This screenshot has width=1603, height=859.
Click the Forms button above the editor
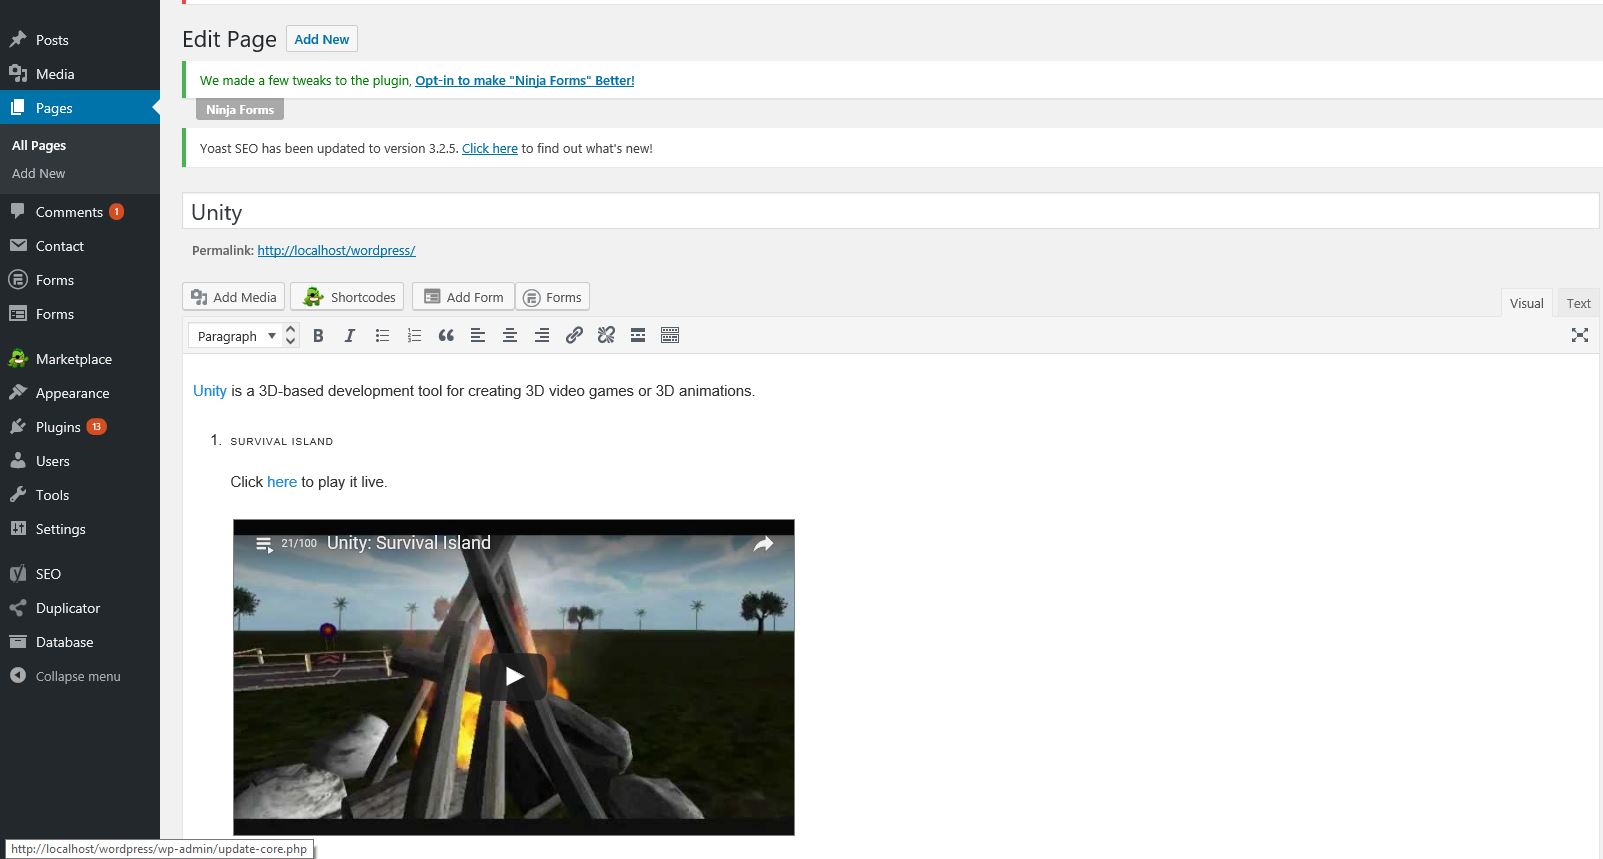pyautogui.click(x=553, y=297)
